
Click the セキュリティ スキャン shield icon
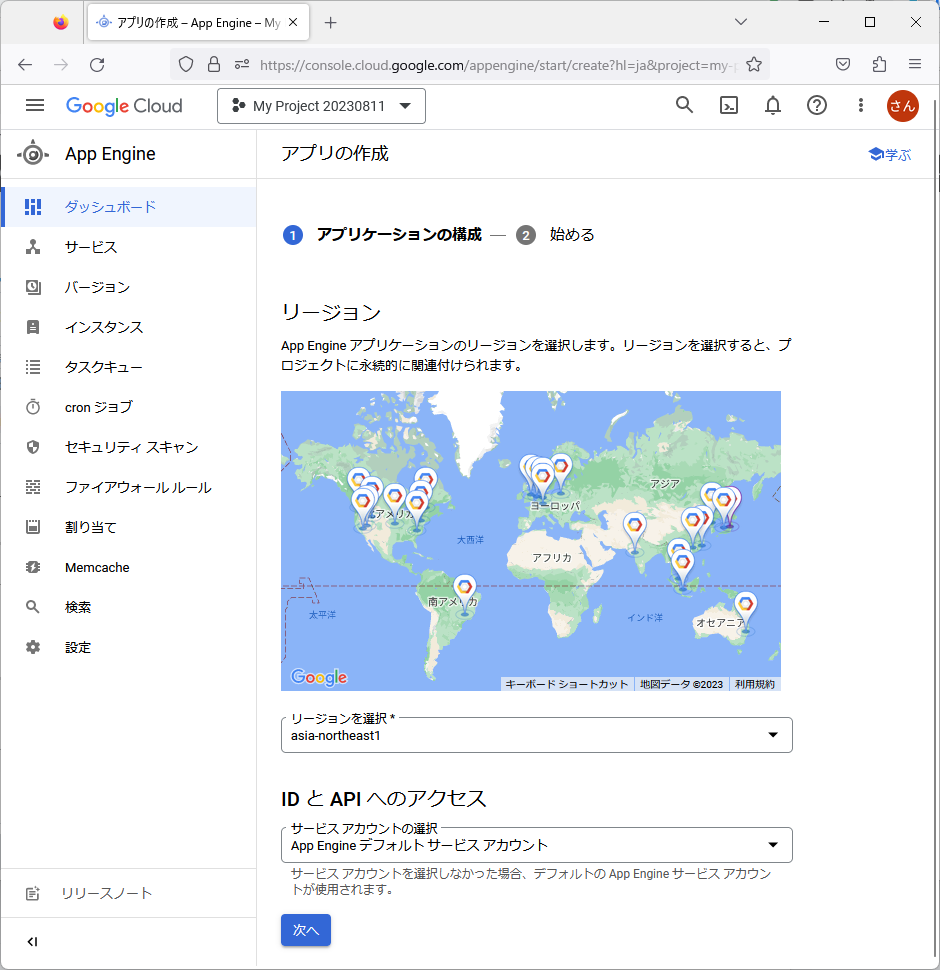pos(33,447)
